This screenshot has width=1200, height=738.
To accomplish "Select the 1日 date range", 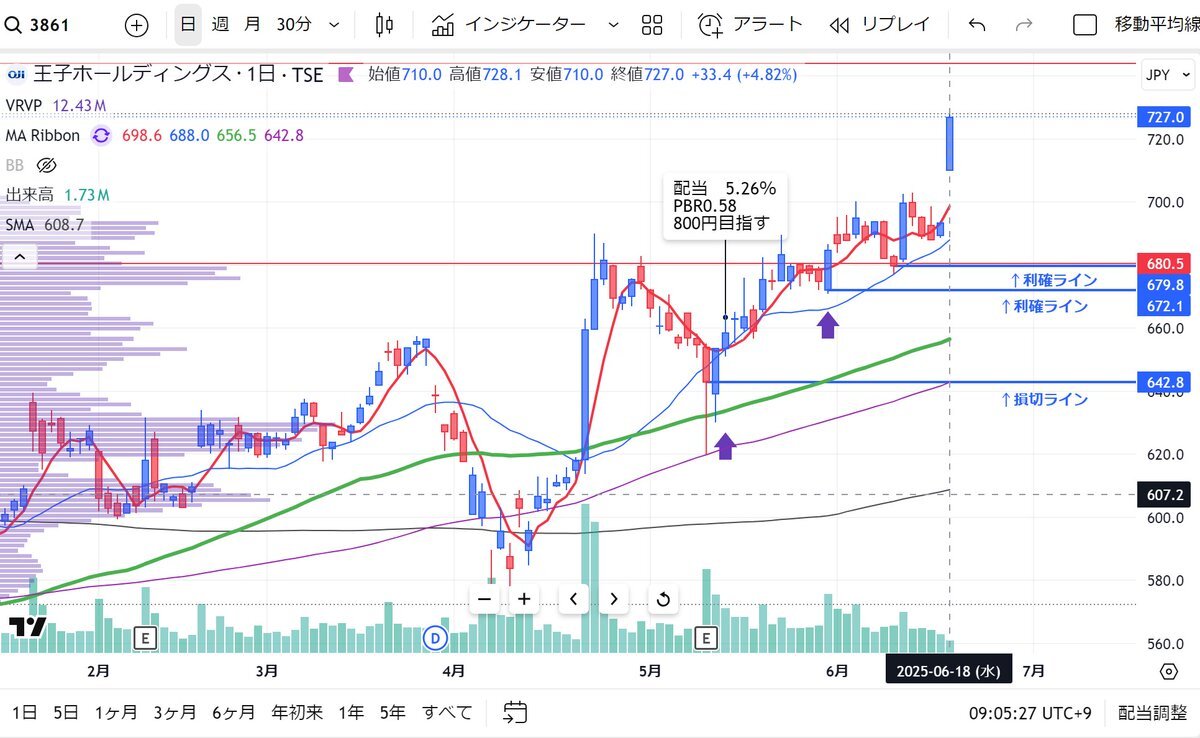I will (24, 712).
